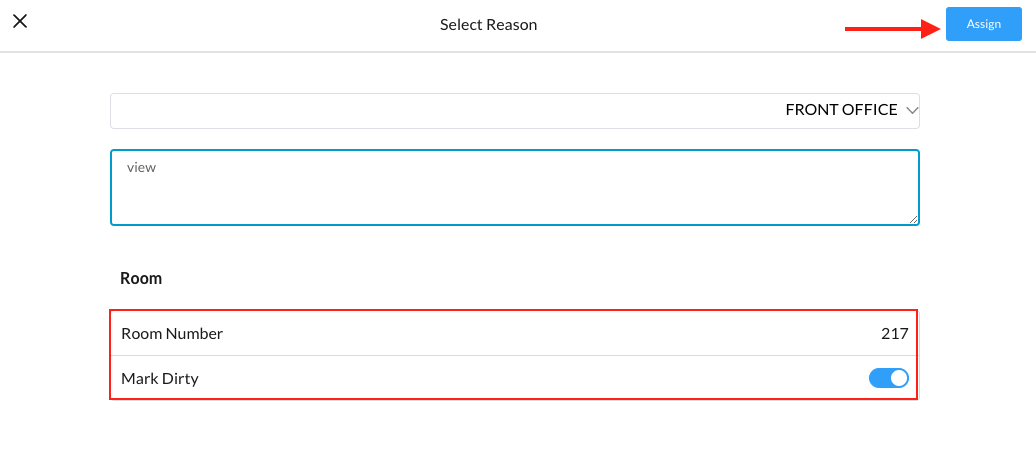Open the FRONT OFFICE reason dropdown
The width and height of the screenshot is (1036, 467).
[514, 111]
